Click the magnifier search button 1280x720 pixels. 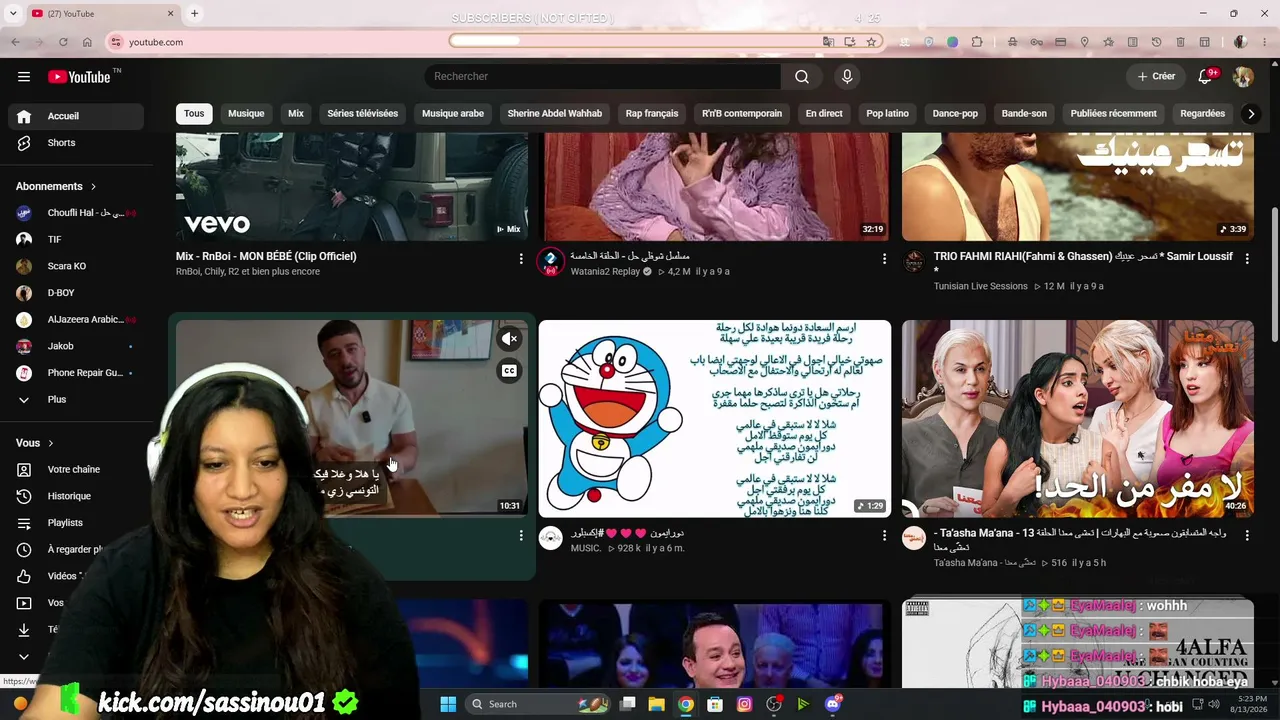point(802,77)
